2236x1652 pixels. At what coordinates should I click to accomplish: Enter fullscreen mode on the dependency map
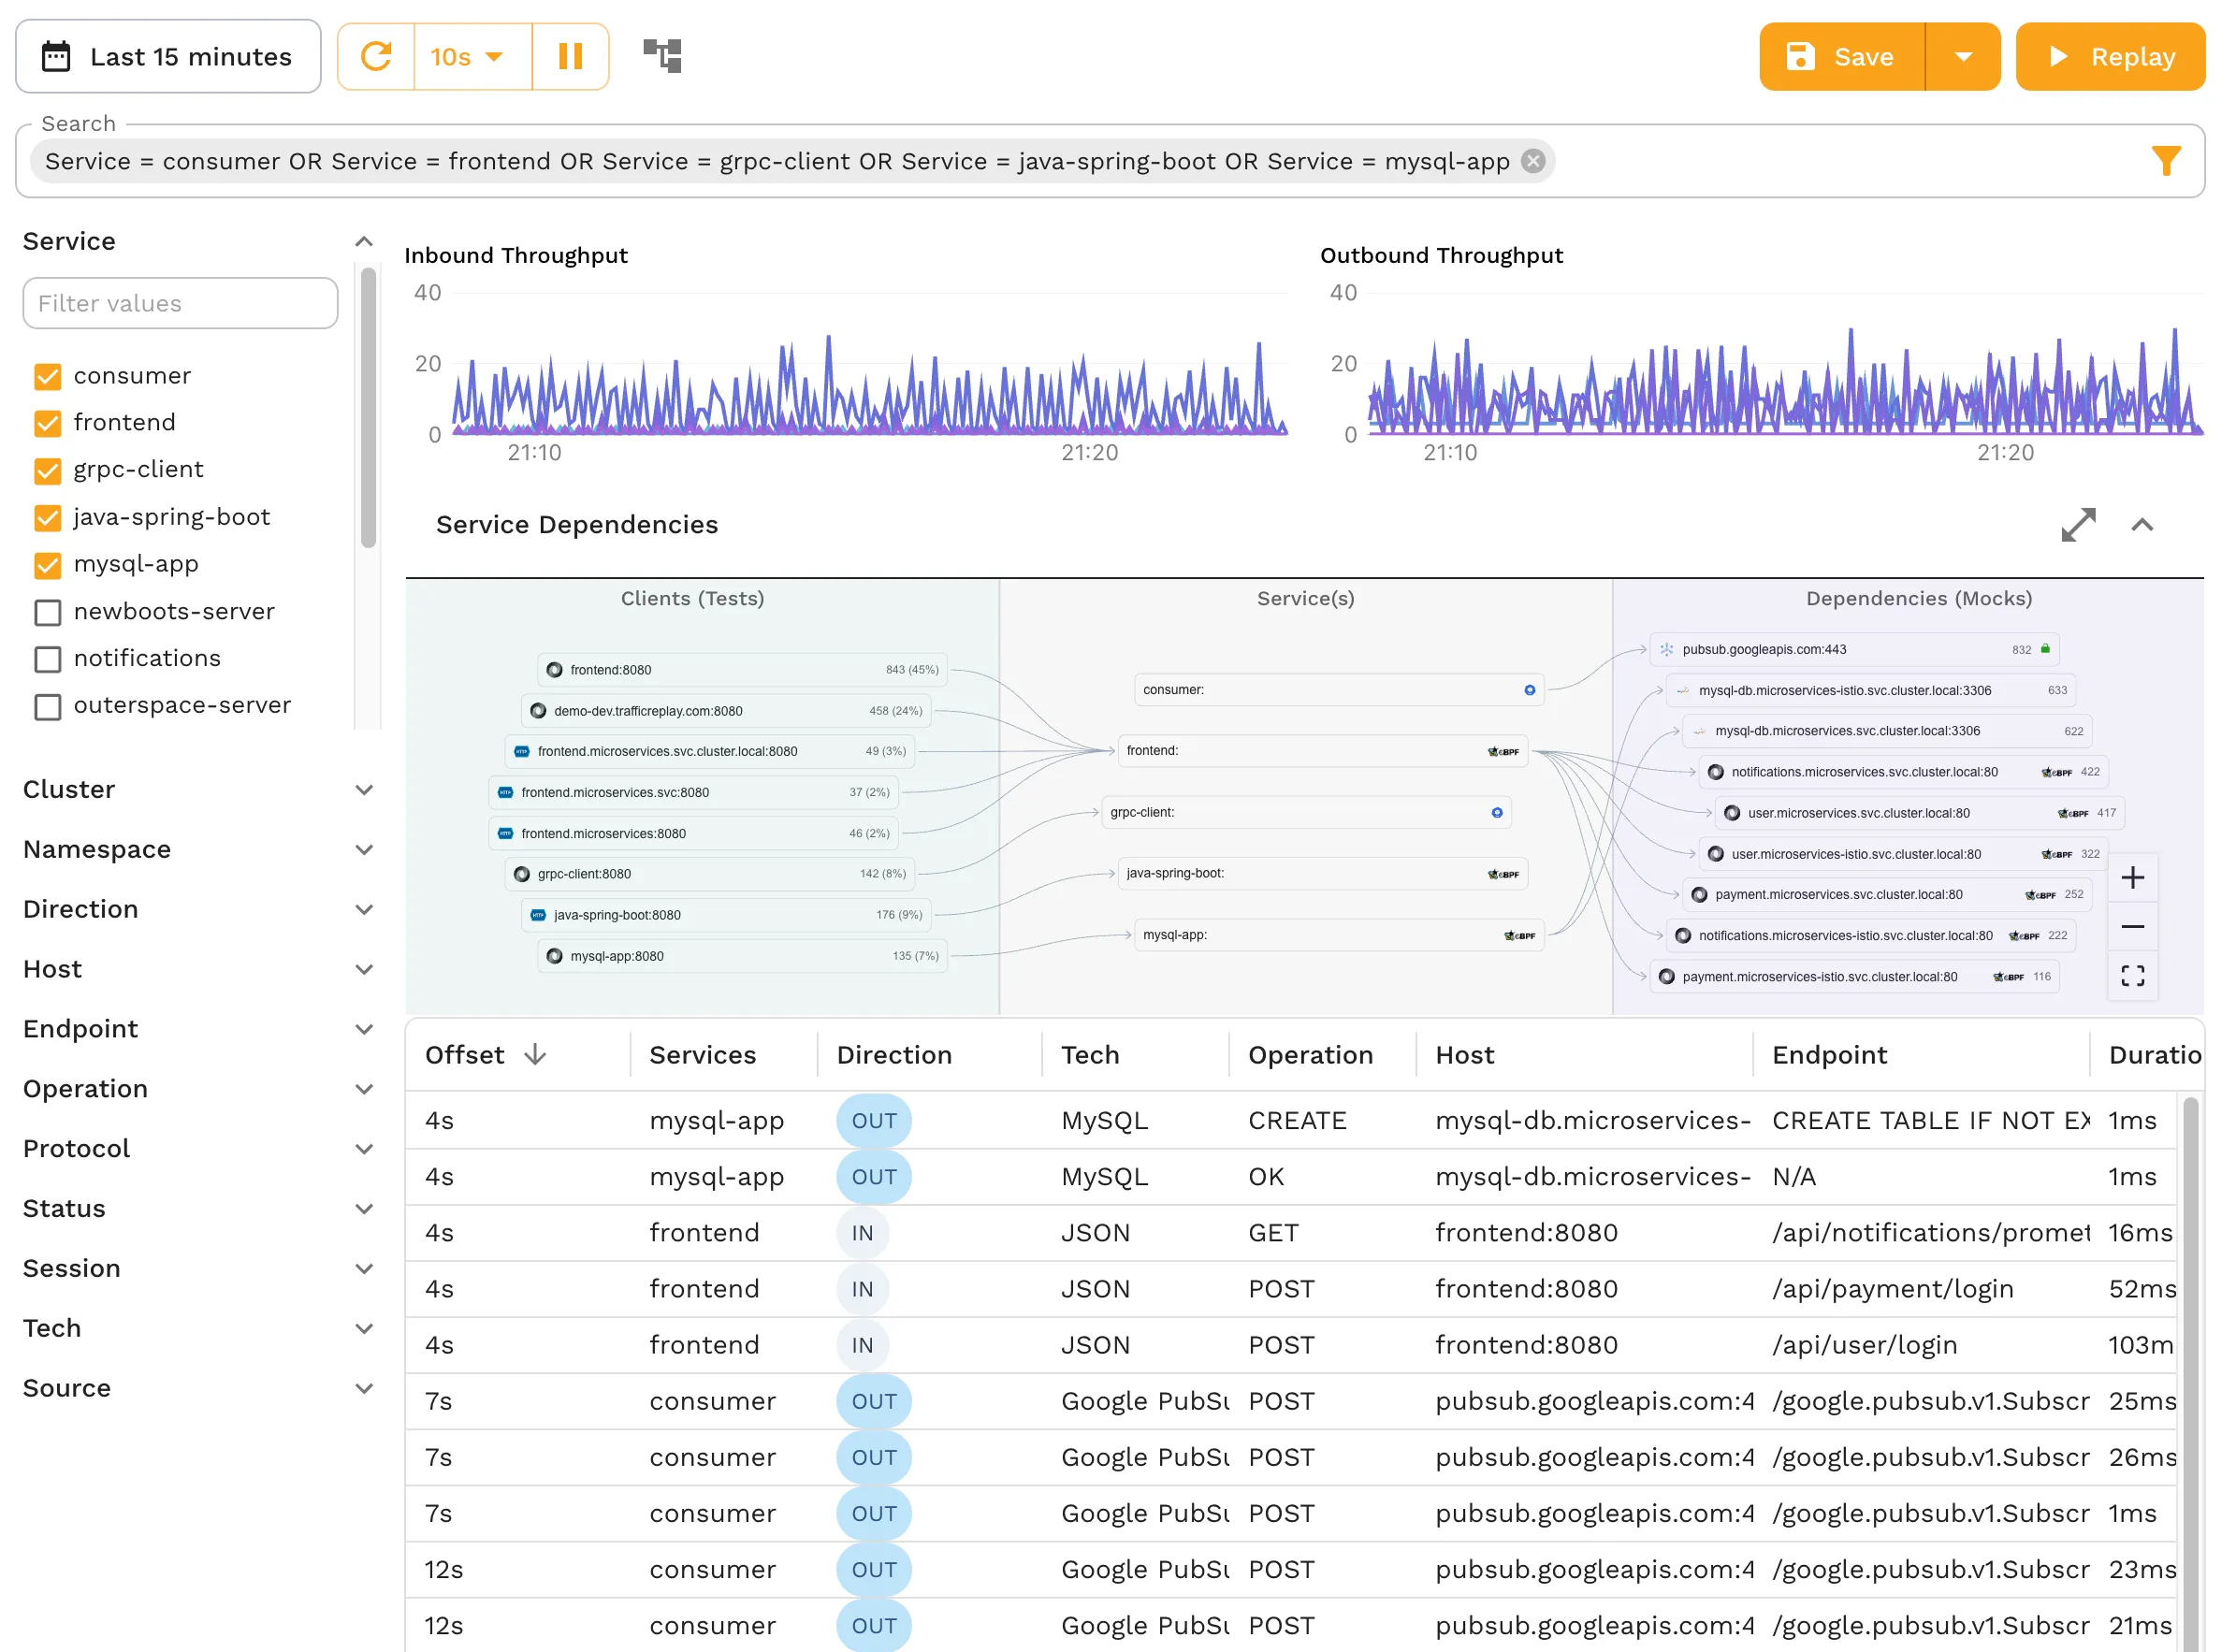[x=2133, y=975]
